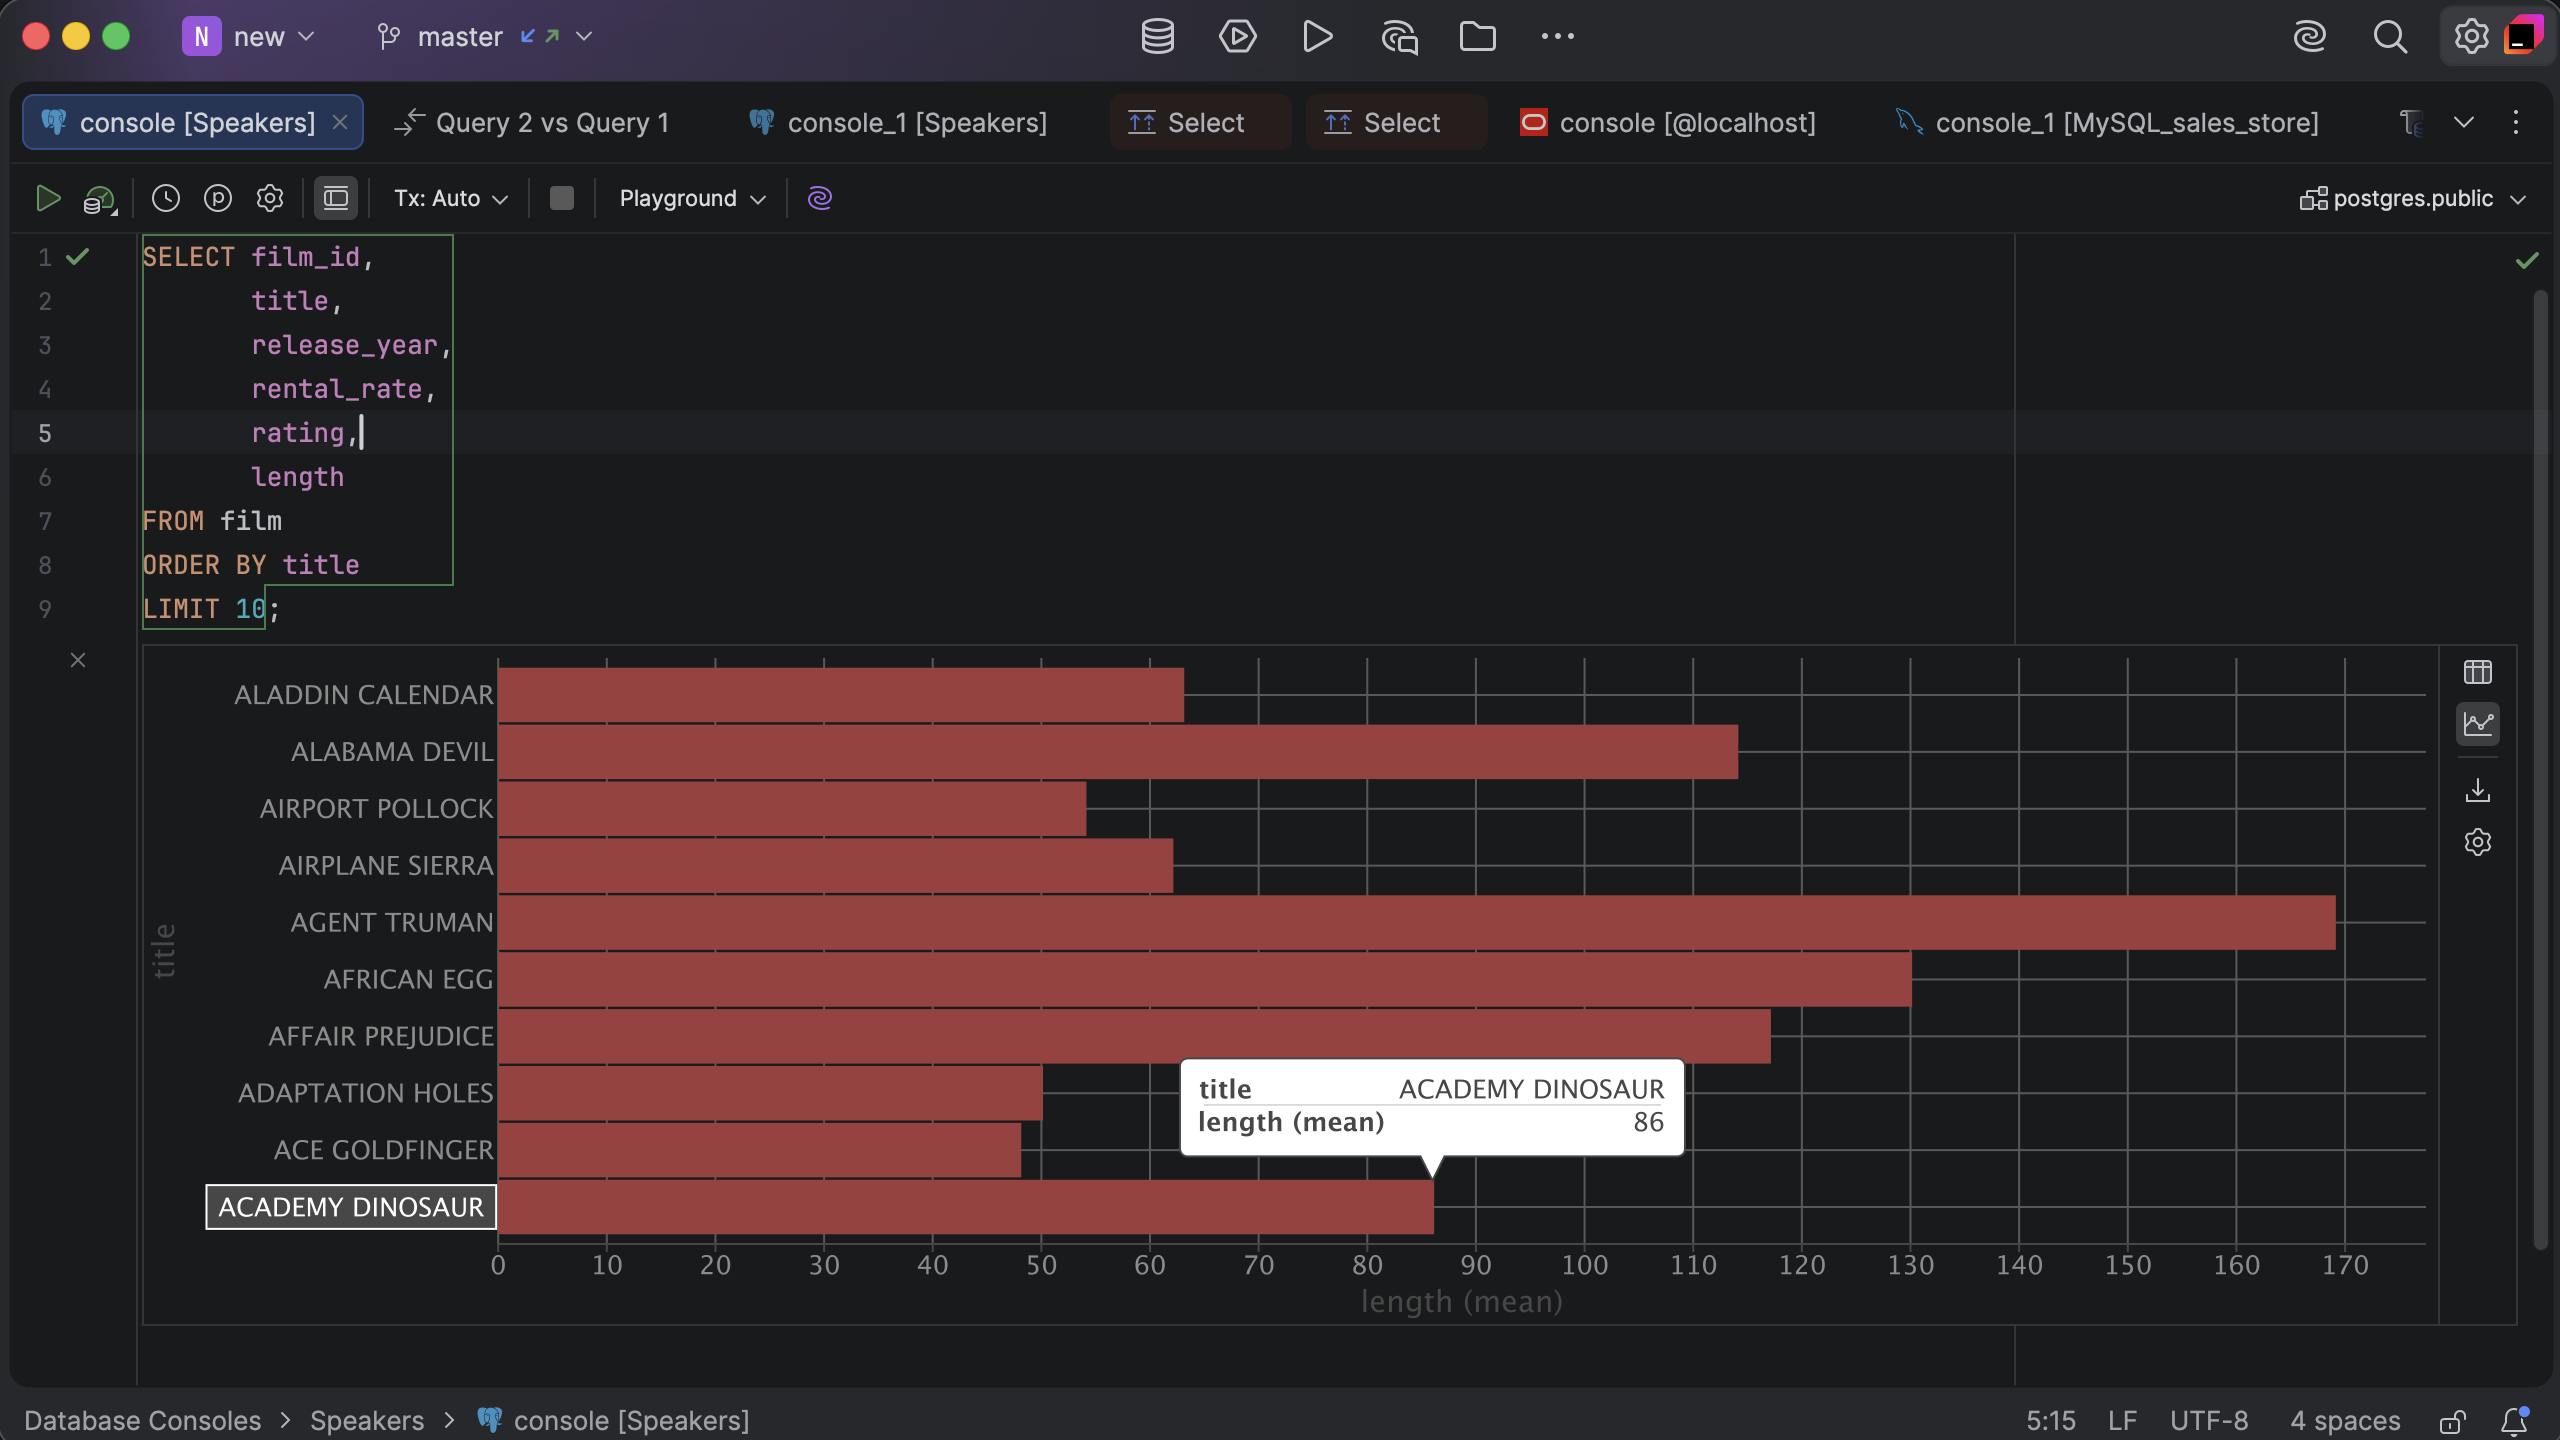Expand the Playground resolve mode dropdown
2560x1440 pixels.
[x=692, y=198]
